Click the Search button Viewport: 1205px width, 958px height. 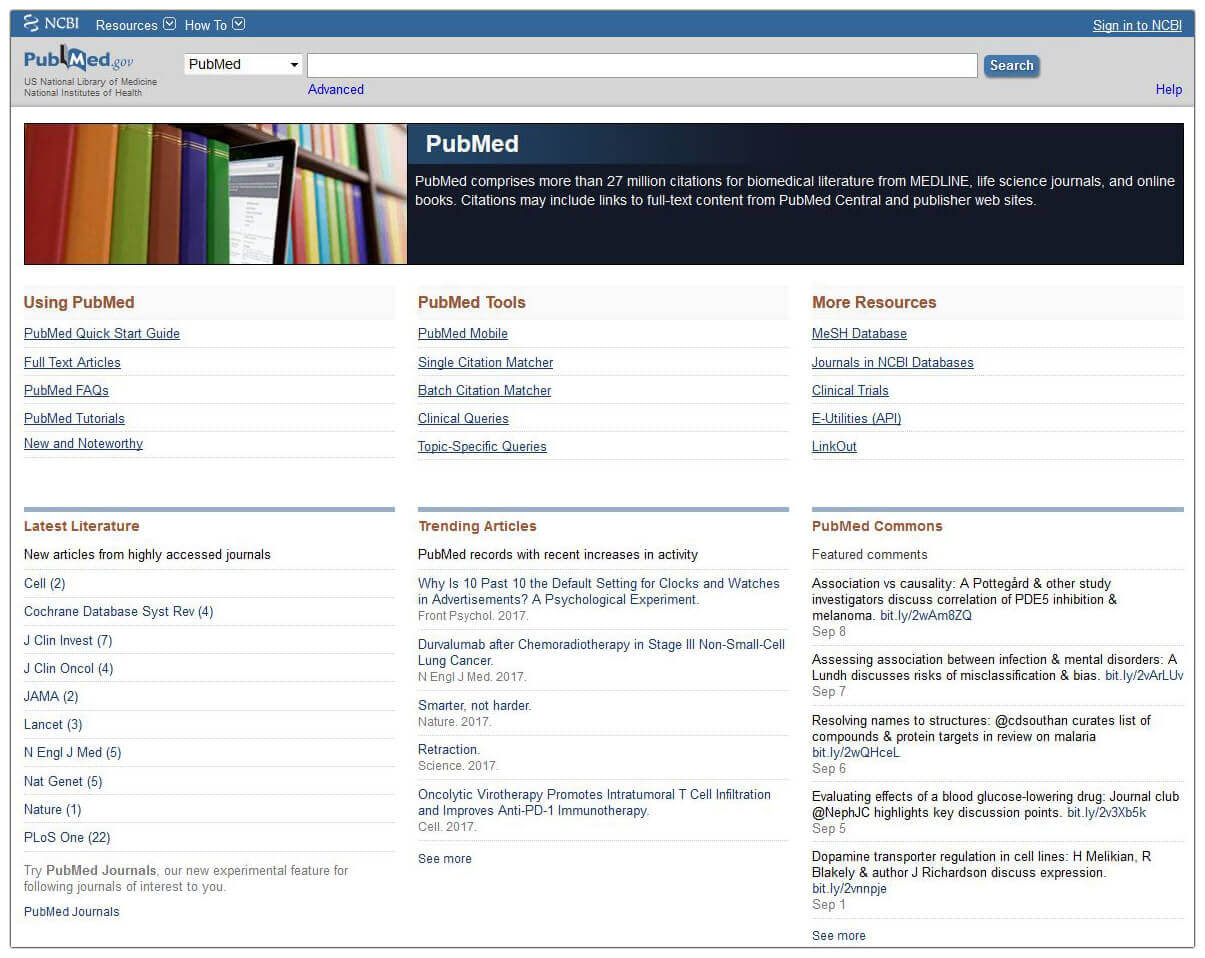[1011, 66]
